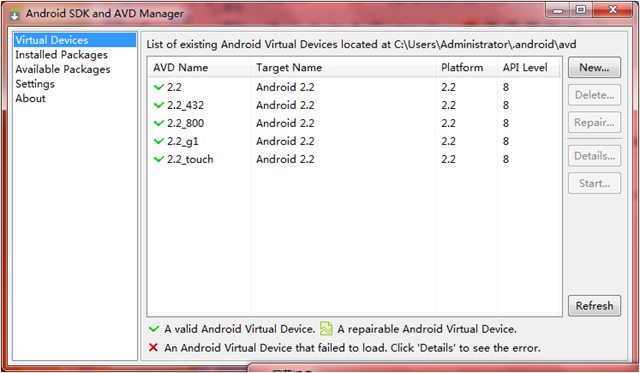
Task: Select the AVD named 2.2_432
Action: click(355, 105)
